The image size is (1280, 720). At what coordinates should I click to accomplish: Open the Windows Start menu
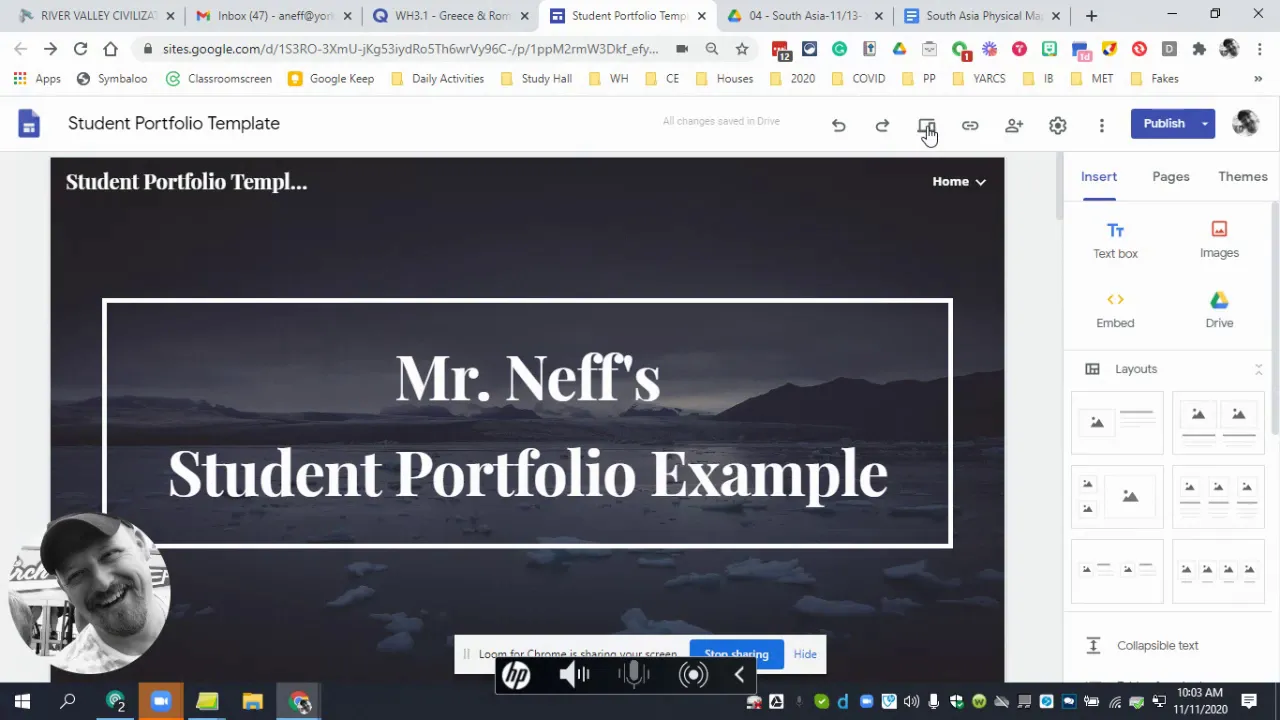(22, 701)
